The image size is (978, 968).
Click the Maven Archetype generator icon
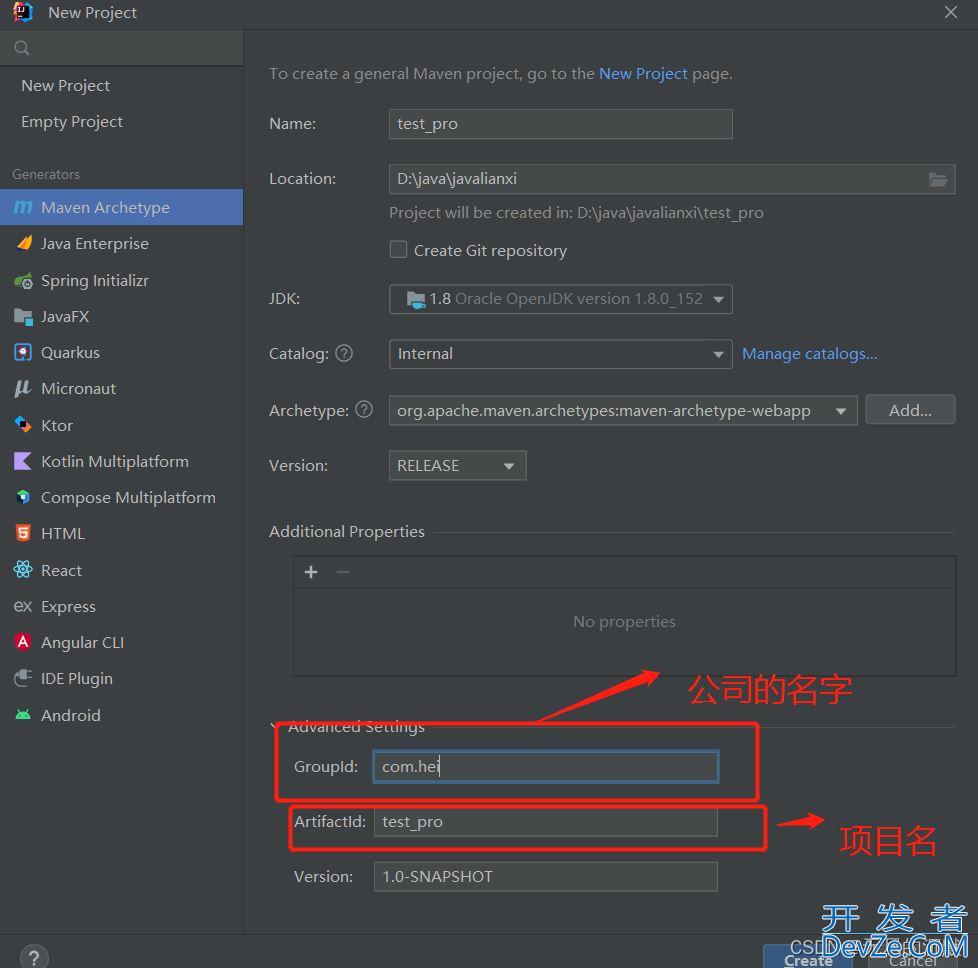coord(23,207)
